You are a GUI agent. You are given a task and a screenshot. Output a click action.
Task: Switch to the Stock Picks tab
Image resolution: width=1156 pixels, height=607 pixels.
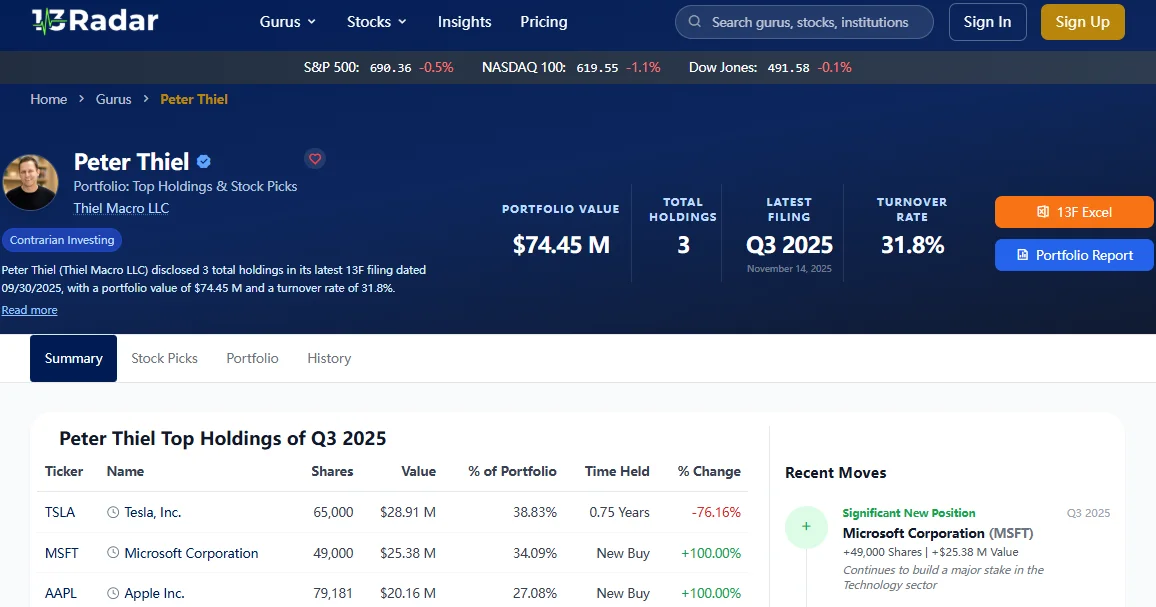(x=164, y=358)
